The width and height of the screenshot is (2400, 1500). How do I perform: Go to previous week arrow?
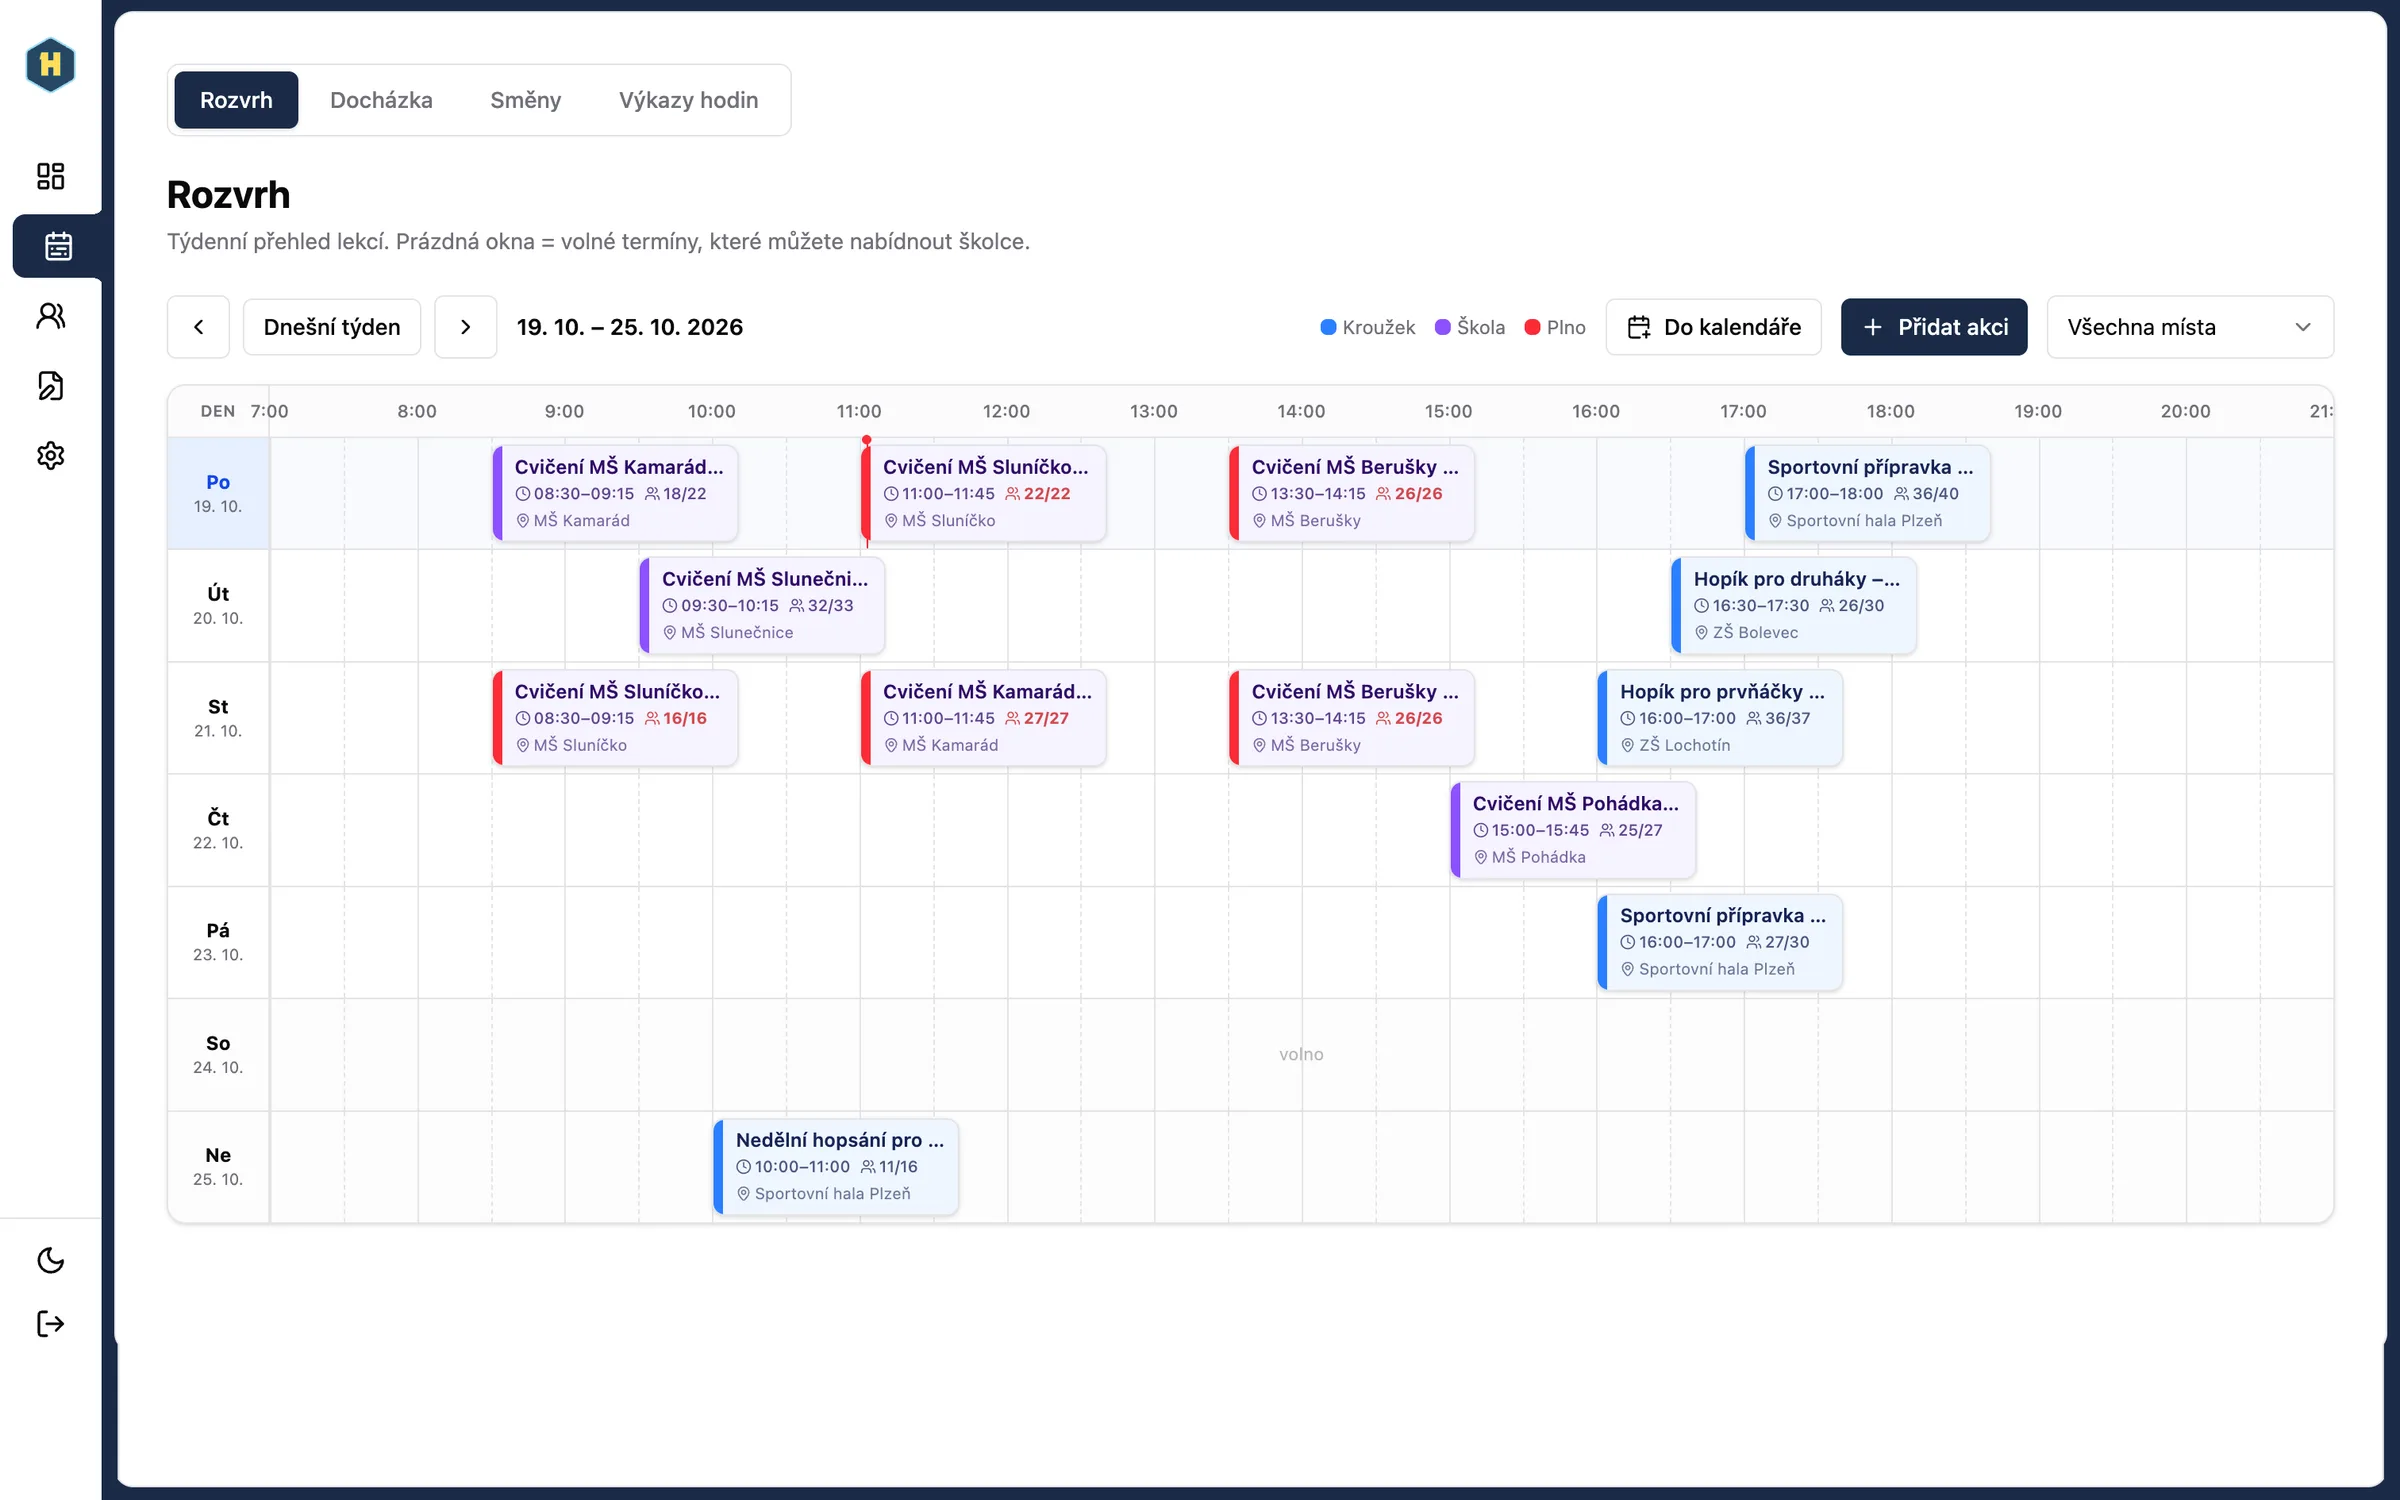click(x=198, y=327)
